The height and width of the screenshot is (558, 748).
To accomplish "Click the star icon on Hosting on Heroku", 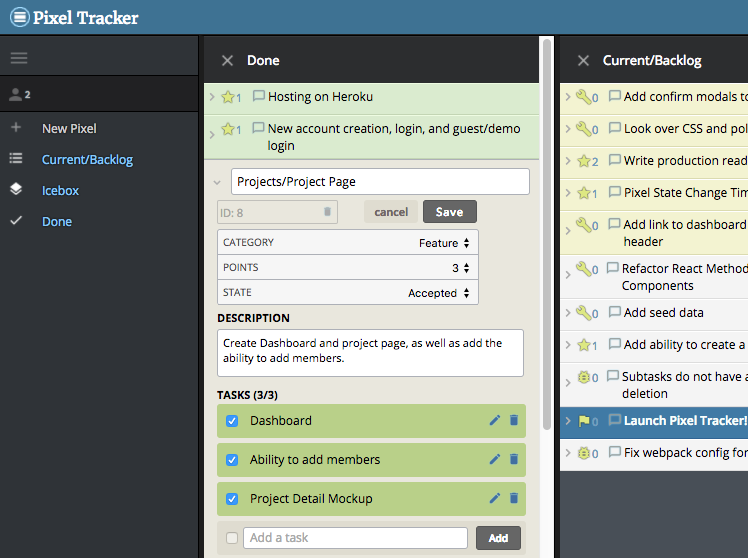I will (228, 97).
